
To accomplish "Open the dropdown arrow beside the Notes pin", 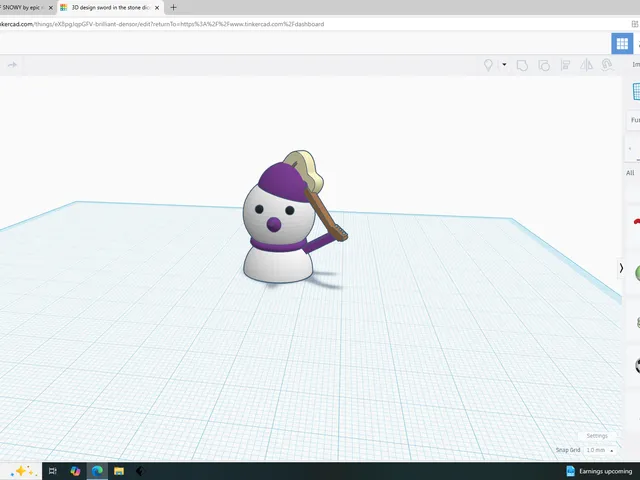I will [x=504, y=64].
